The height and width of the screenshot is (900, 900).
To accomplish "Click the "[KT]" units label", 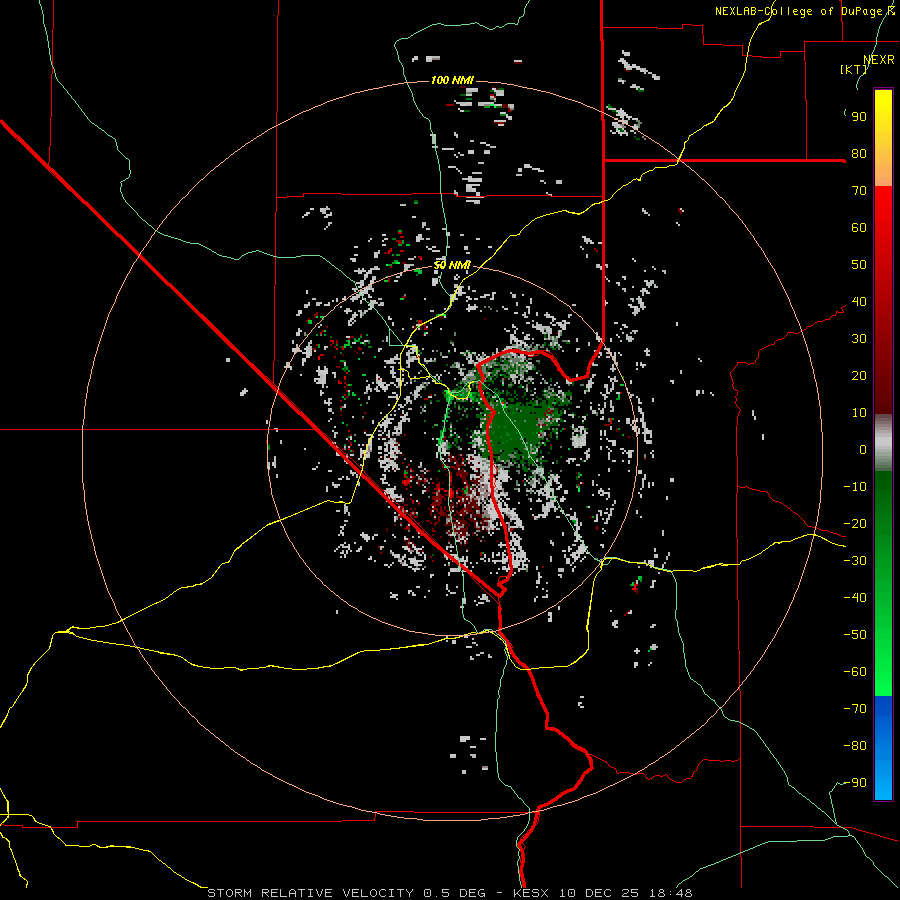I will coord(854,69).
